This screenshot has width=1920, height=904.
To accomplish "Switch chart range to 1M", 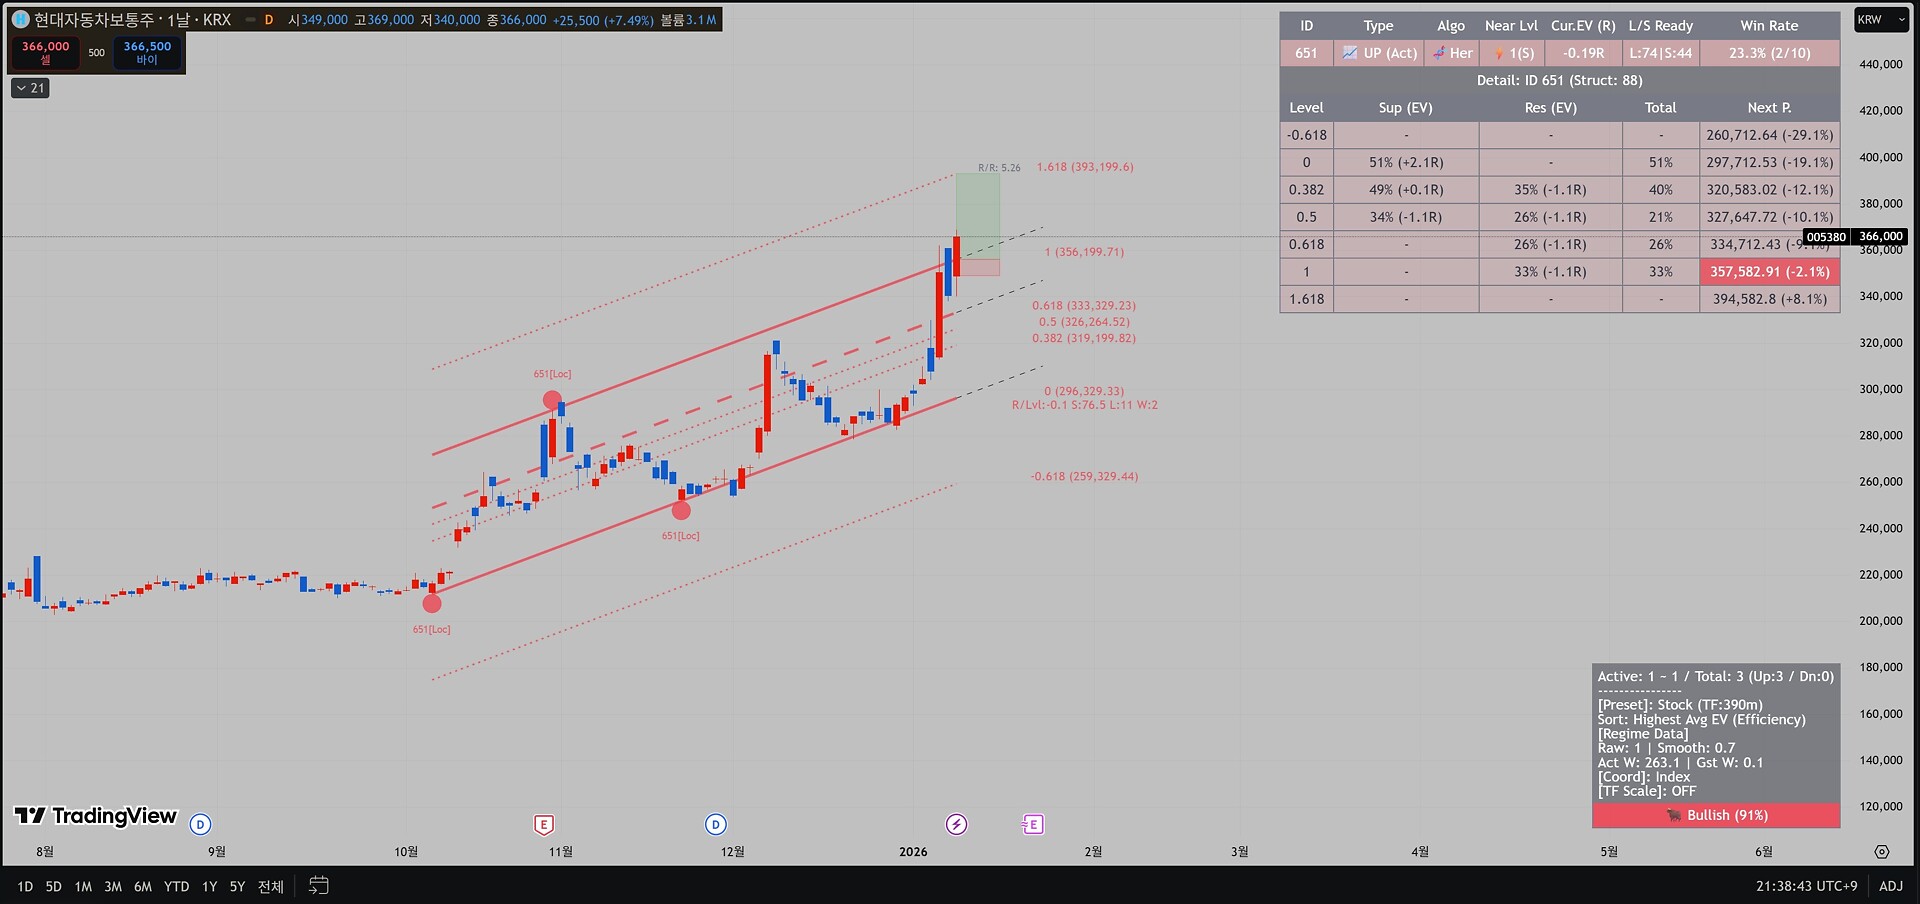I will 83,887.
